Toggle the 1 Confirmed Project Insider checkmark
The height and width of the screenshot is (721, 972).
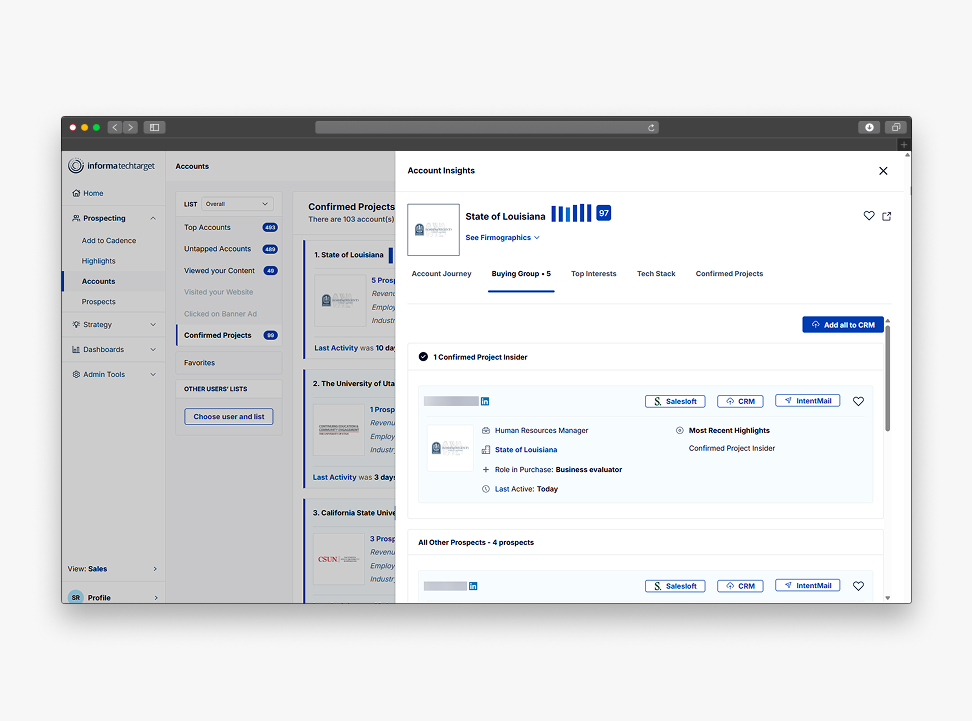[x=424, y=357]
